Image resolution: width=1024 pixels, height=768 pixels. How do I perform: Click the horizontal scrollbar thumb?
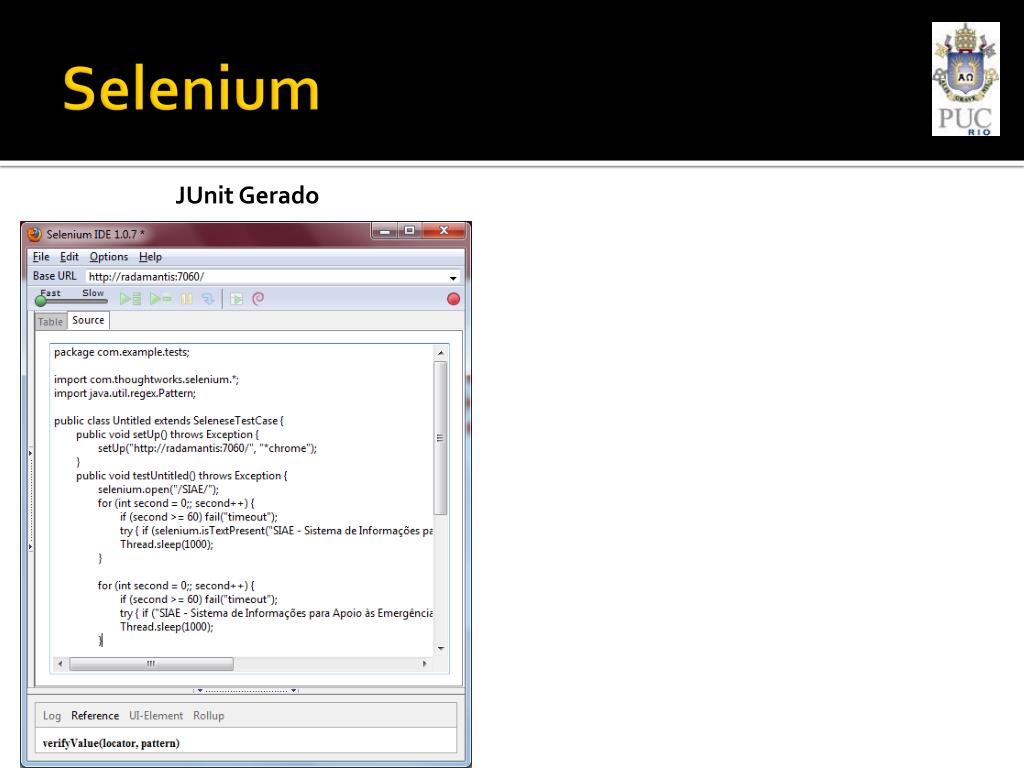click(152, 664)
